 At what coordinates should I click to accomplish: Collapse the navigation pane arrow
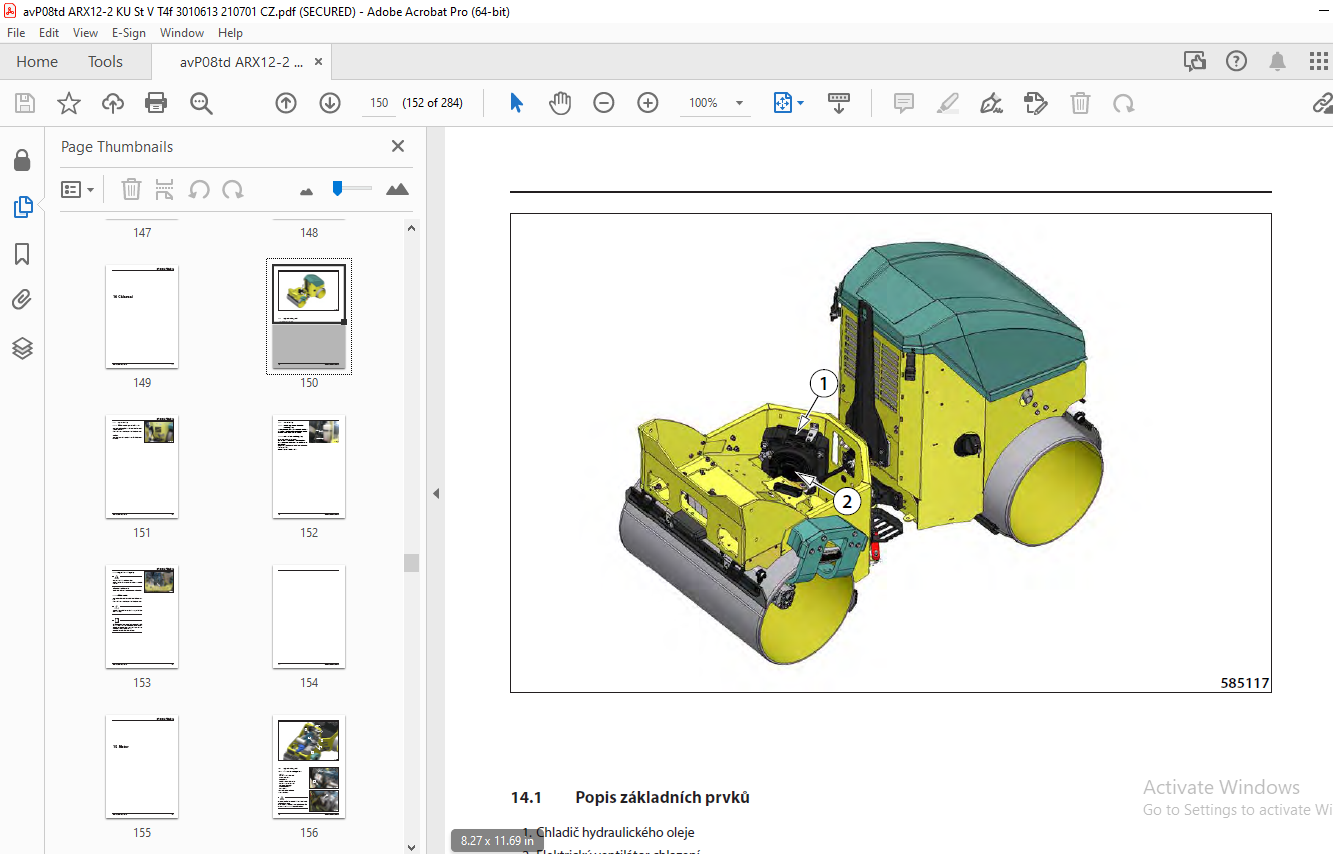coord(436,493)
